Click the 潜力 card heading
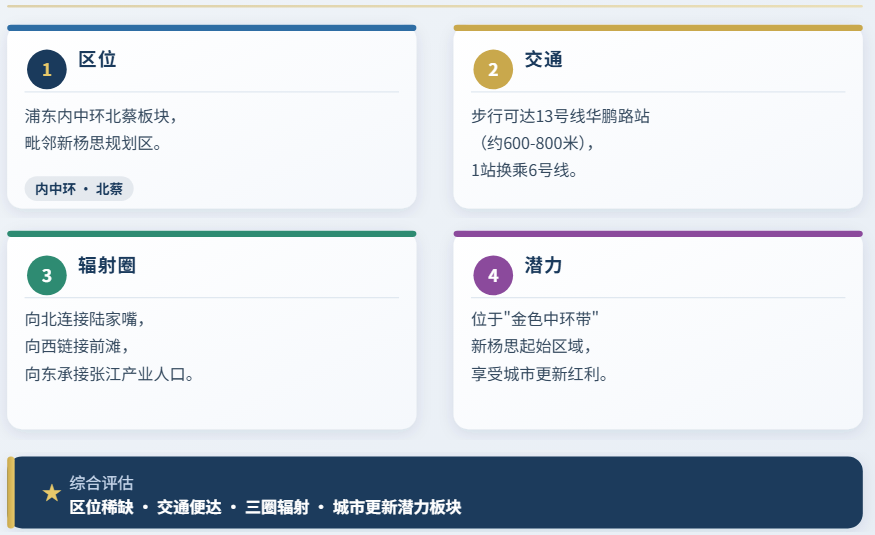 pyautogui.click(x=544, y=265)
